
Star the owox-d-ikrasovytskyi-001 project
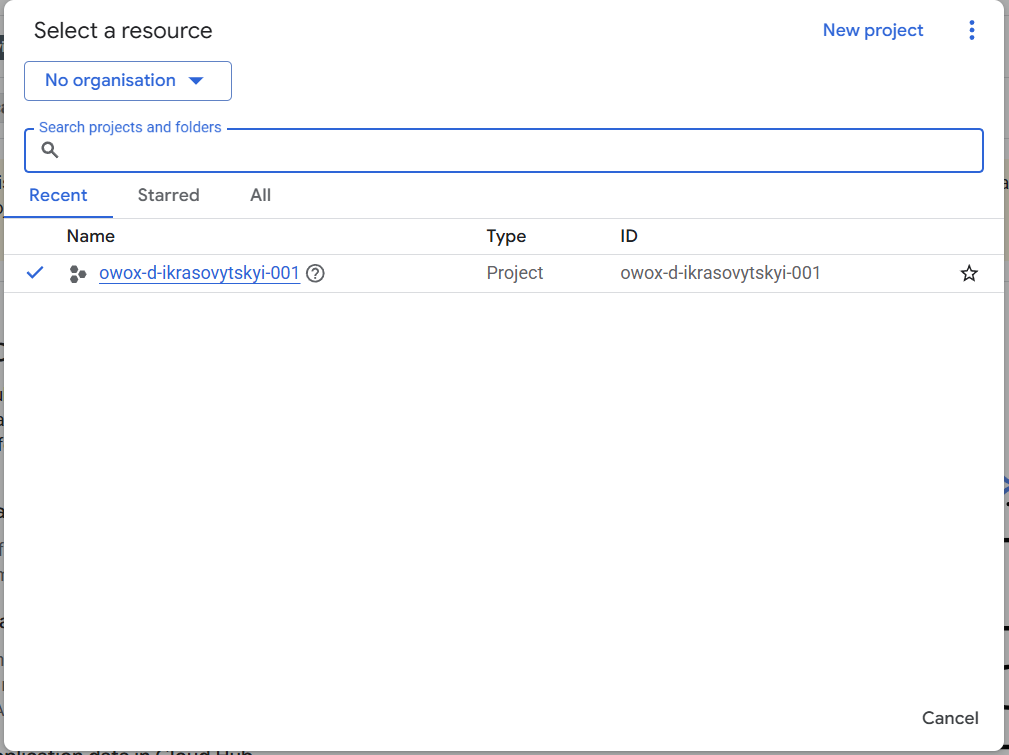[969, 274]
